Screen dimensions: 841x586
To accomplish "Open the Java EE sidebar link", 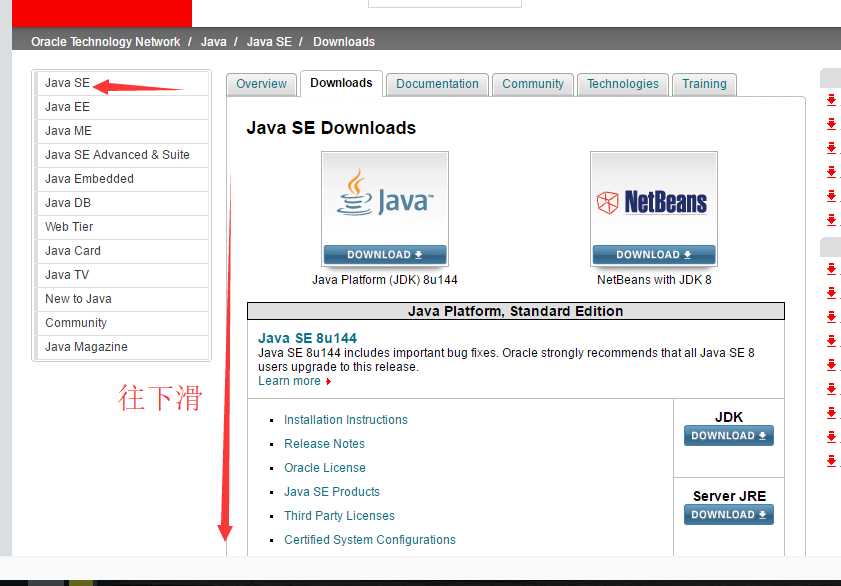I will click(x=67, y=107).
